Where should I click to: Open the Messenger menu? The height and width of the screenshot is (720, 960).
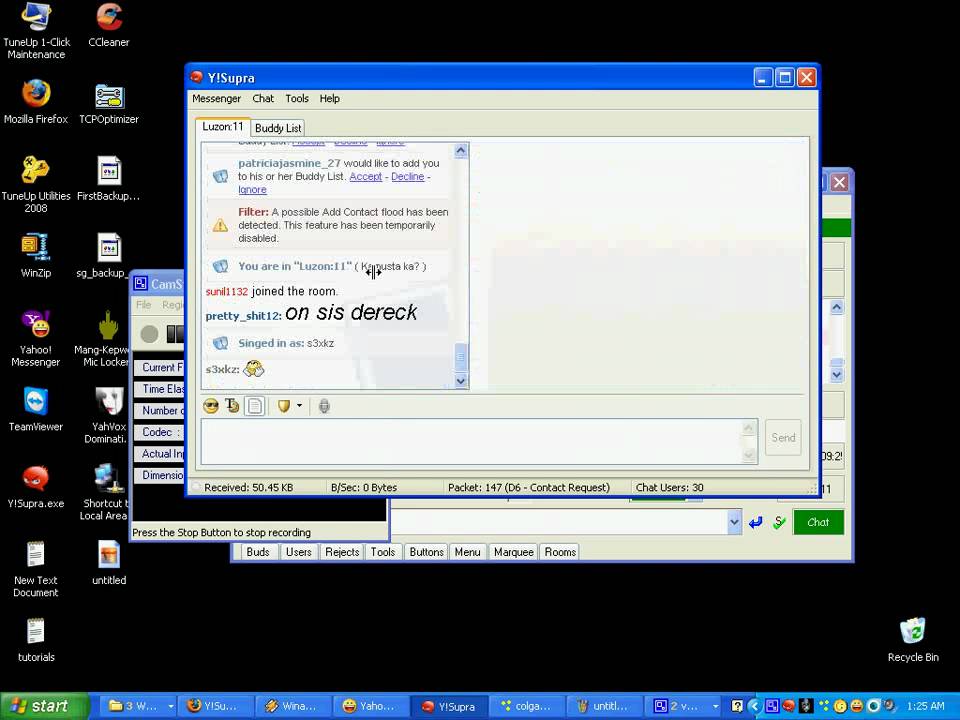point(216,99)
